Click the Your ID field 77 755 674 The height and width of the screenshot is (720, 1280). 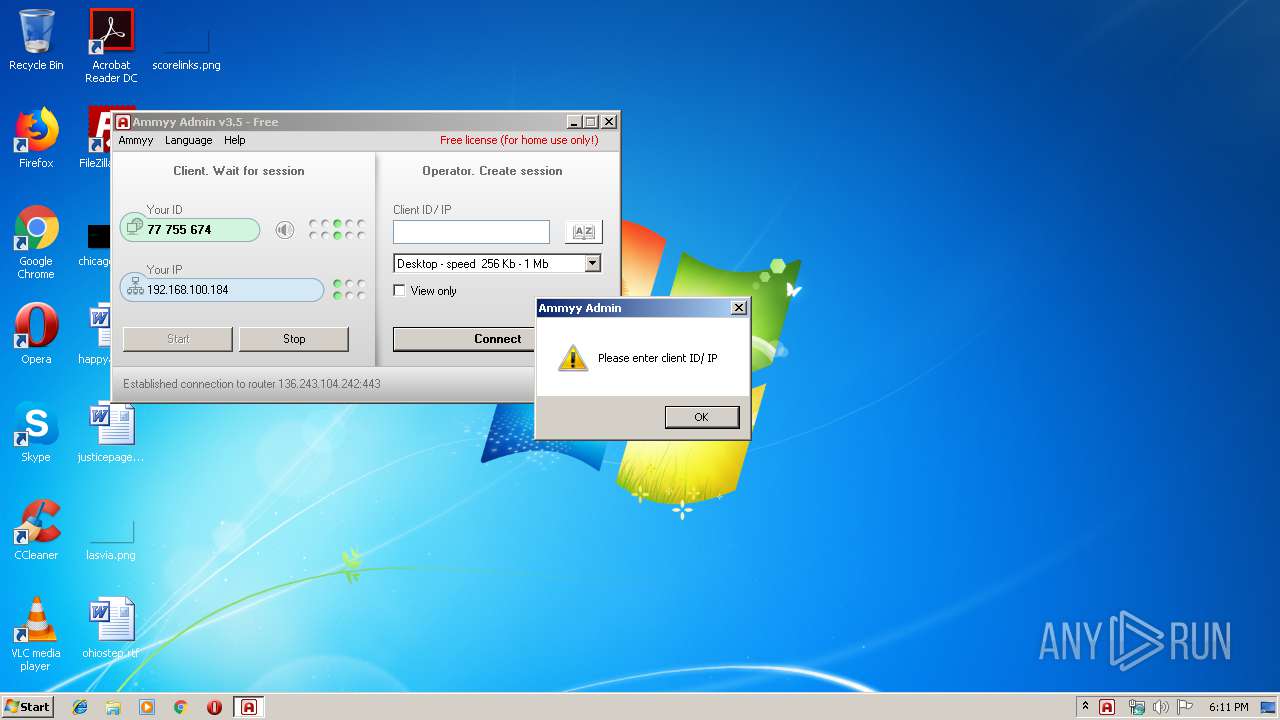[190, 230]
